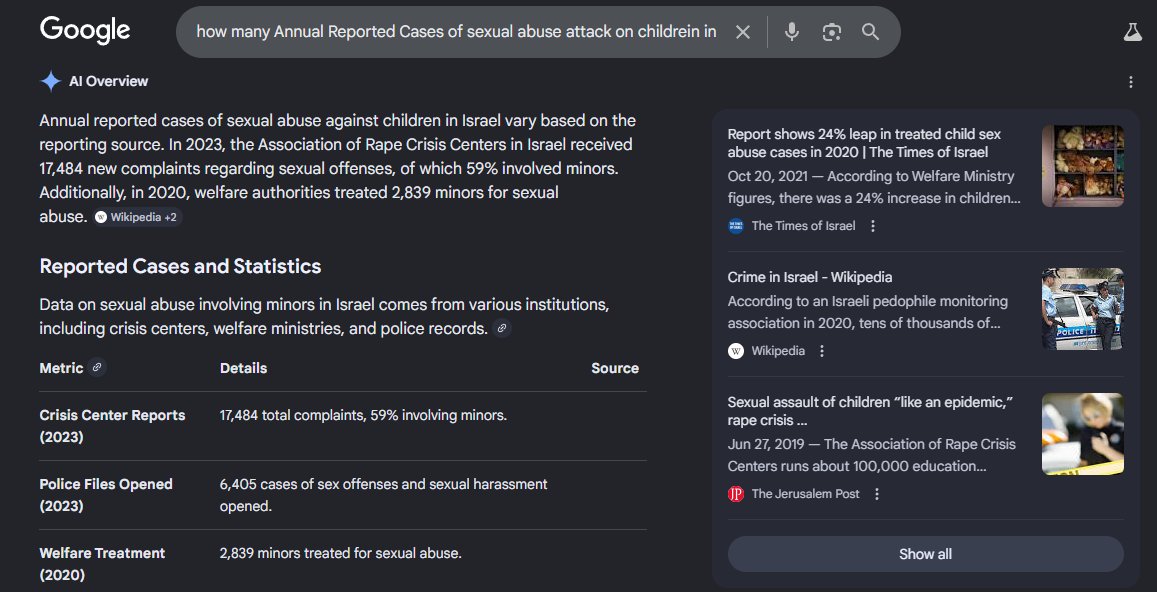Click the police car thumbnail image
The image size is (1157, 592).
coord(1082,309)
